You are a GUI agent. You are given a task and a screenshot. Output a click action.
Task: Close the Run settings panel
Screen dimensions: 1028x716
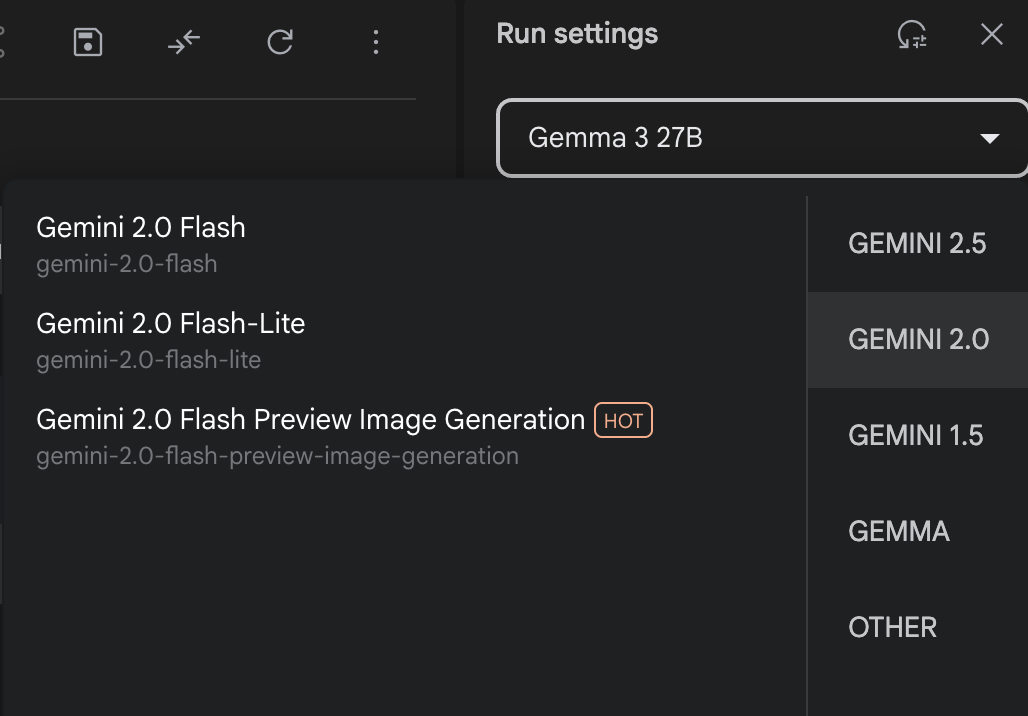coord(992,34)
